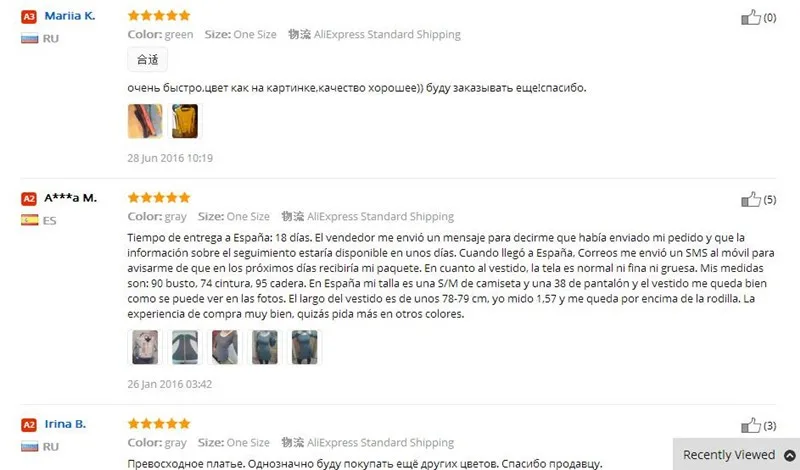Click the Recently Viewed label
This screenshot has height=470, width=800.
point(729,455)
